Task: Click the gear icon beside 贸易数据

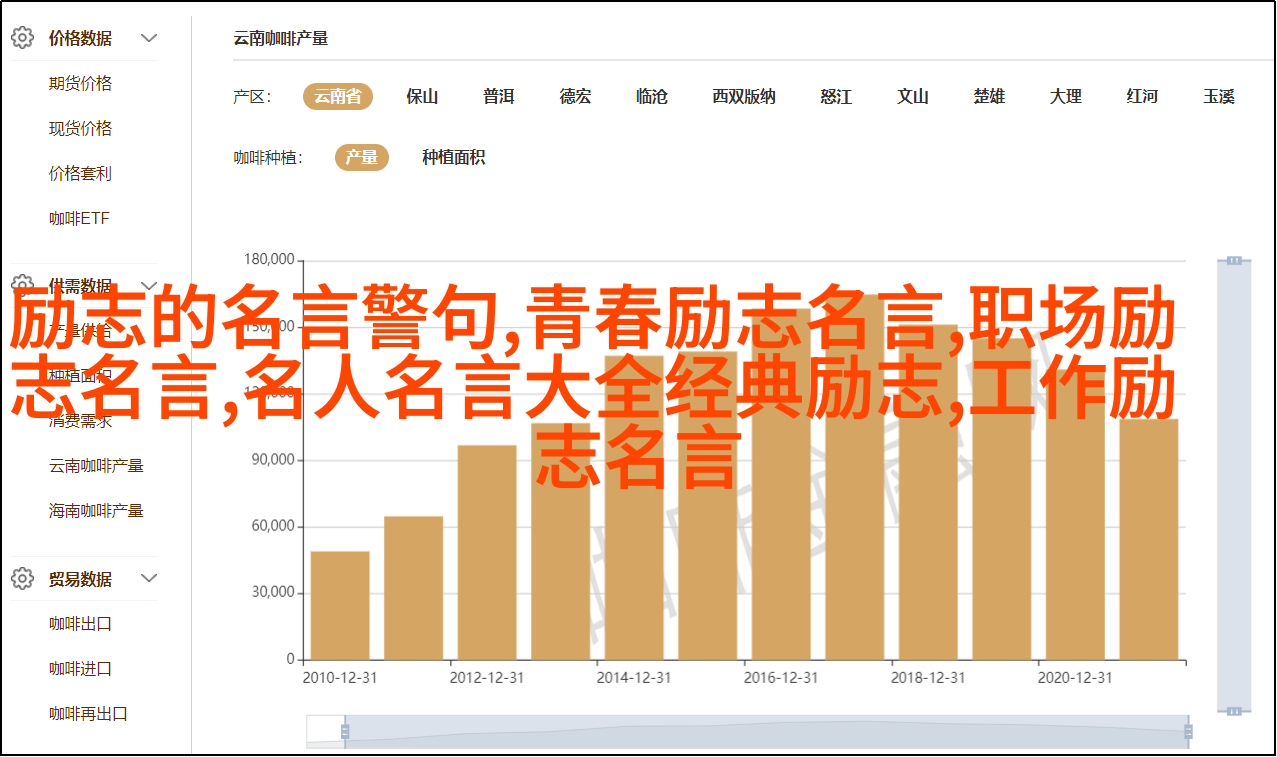Action: pyautogui.click(x=22, y=579)
